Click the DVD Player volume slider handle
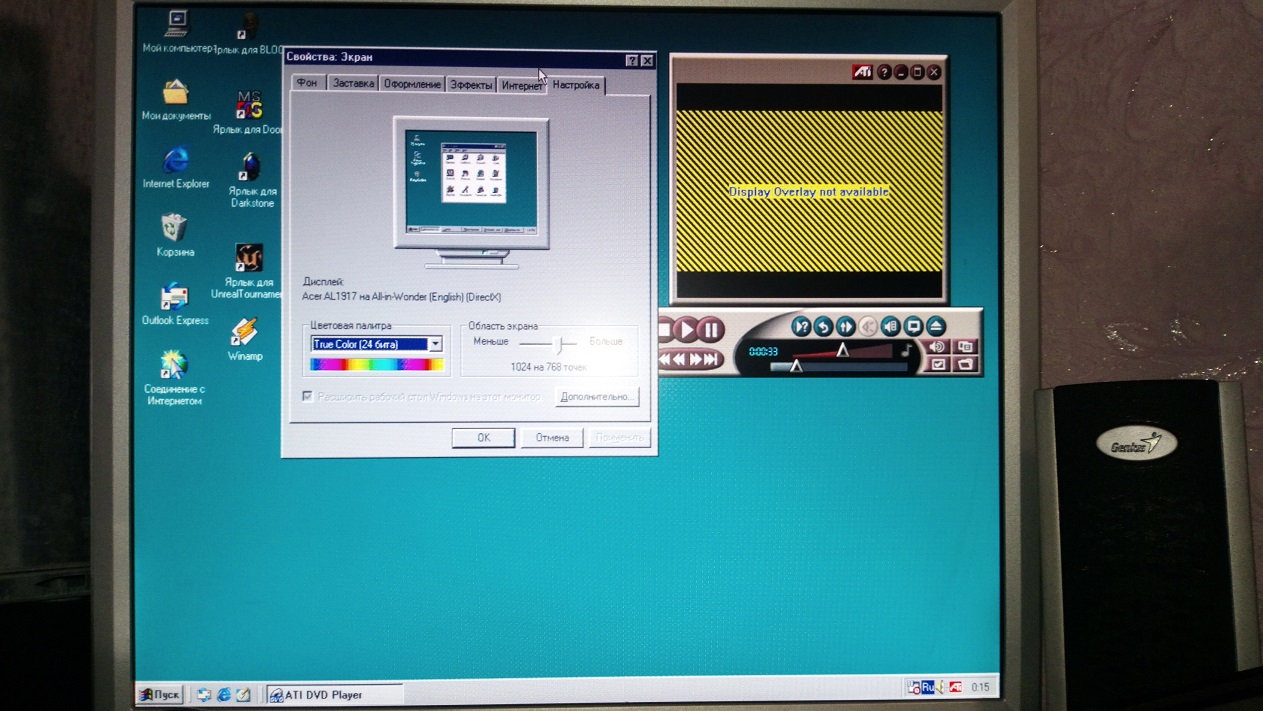Viewport: 1263px width, 711px height. (842, 350)
